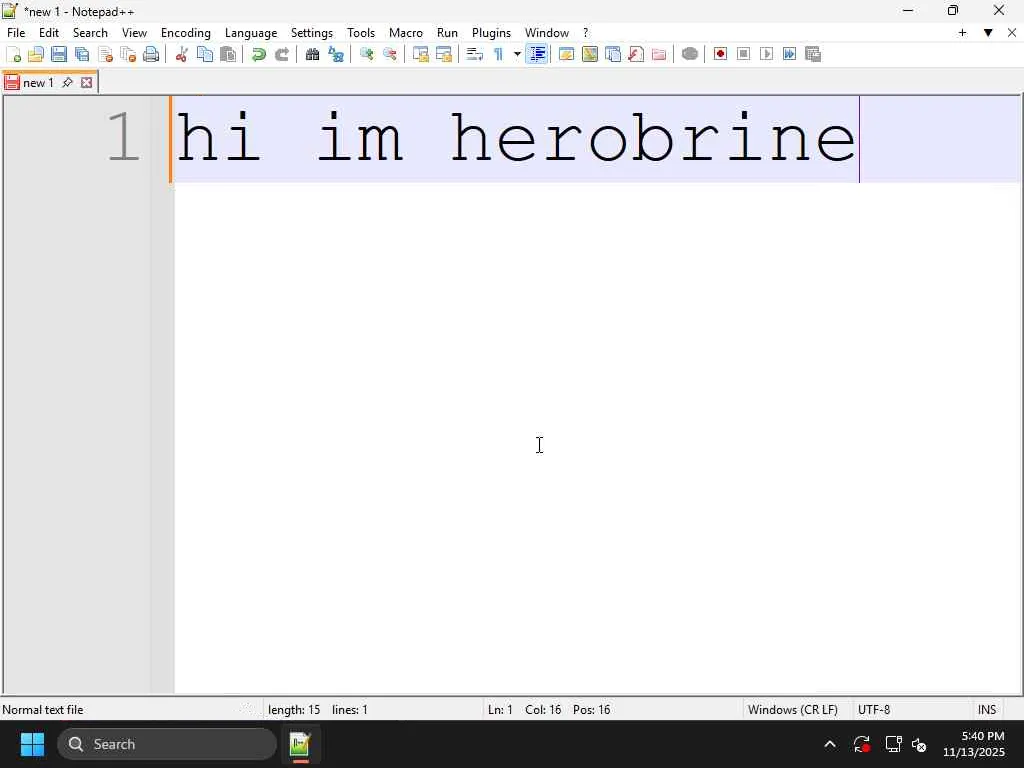Image resolution: width=1024 pixels, height=768 pixels.
Task: Open the Tools menu
Action: coord(360,33)
